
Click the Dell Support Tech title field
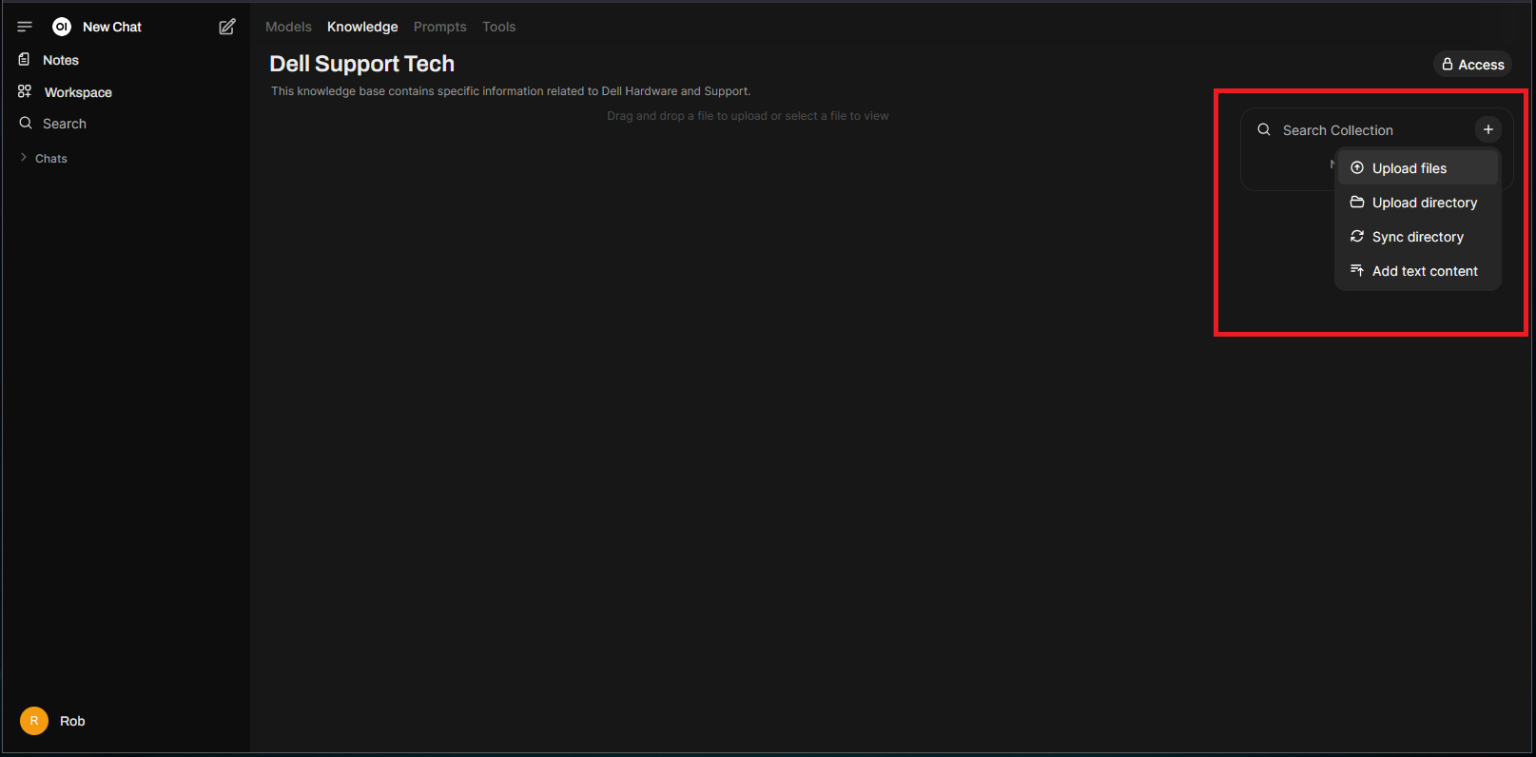coord(362,64)
